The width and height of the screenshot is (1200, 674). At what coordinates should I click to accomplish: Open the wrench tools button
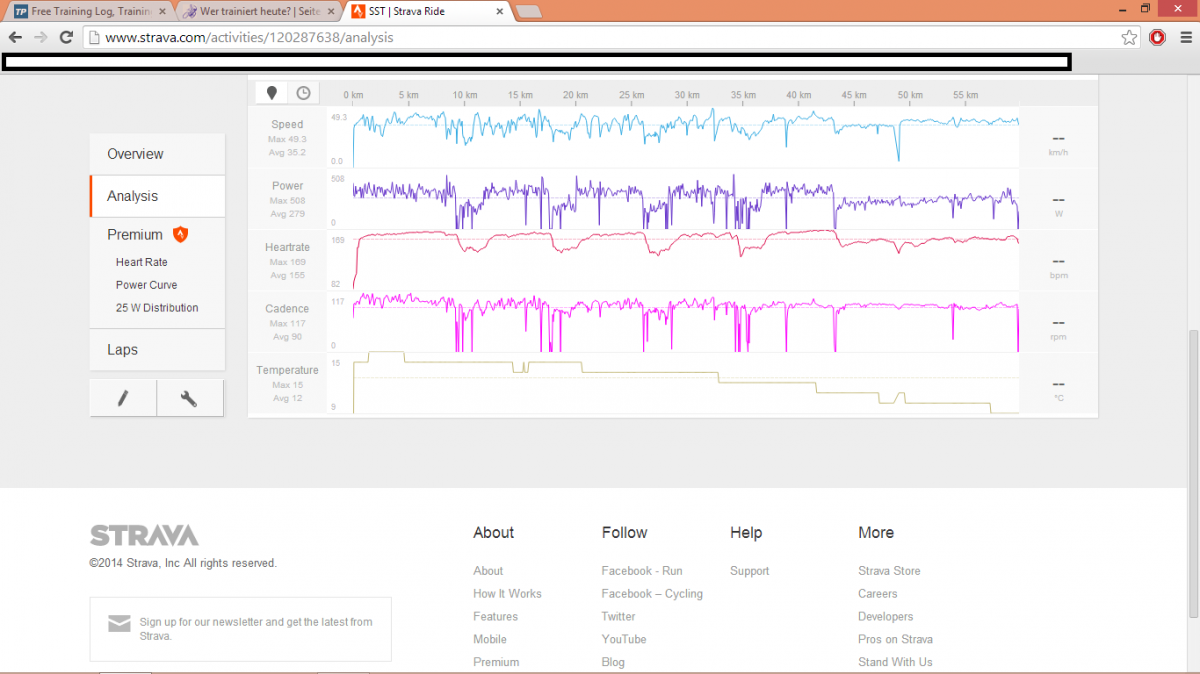point(189,398)
